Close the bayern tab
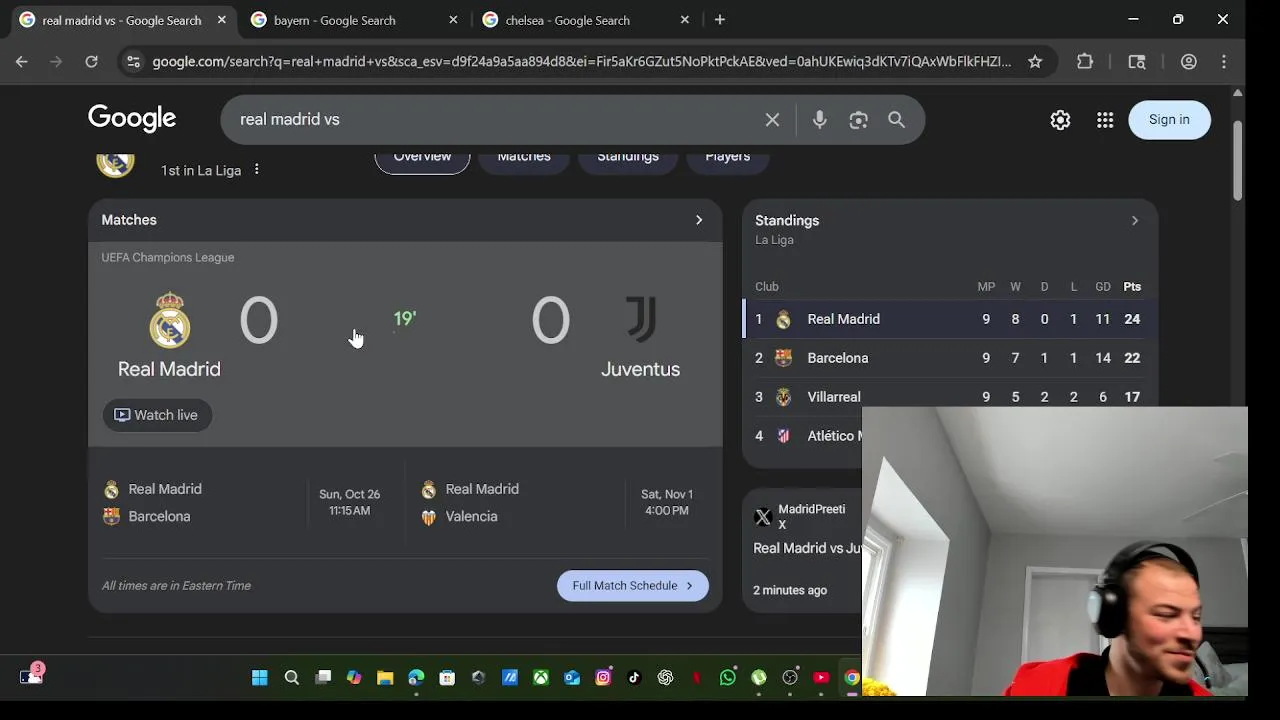Screen dimensions: 1280x720 453,20
